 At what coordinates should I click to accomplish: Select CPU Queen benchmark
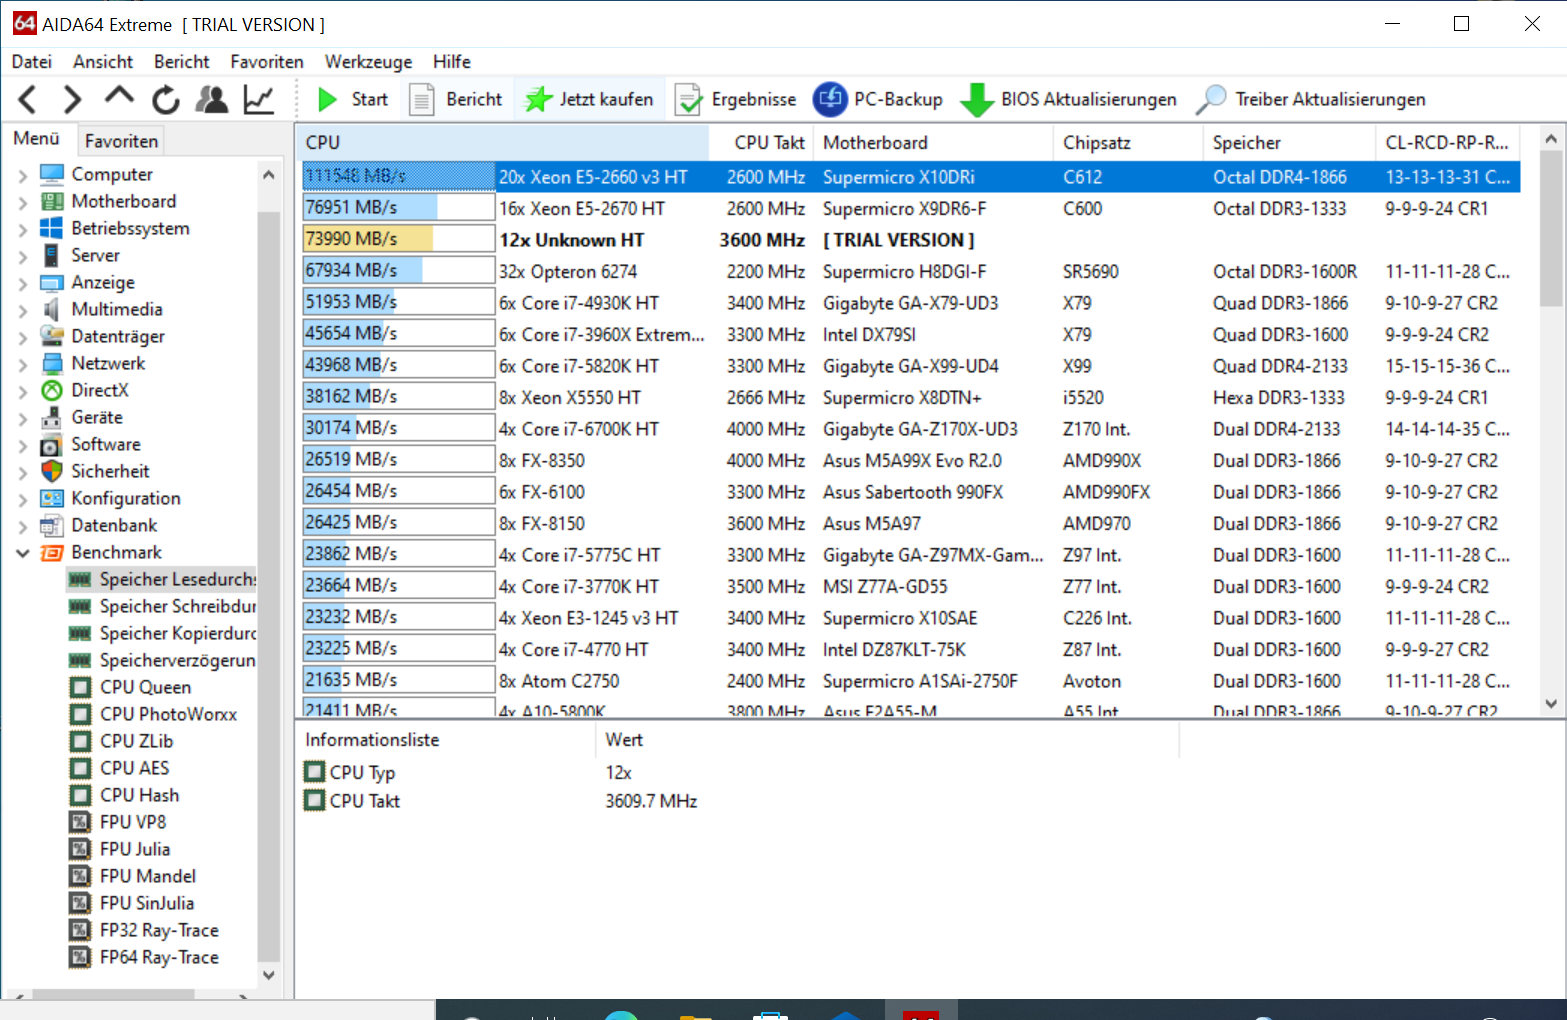145,687
